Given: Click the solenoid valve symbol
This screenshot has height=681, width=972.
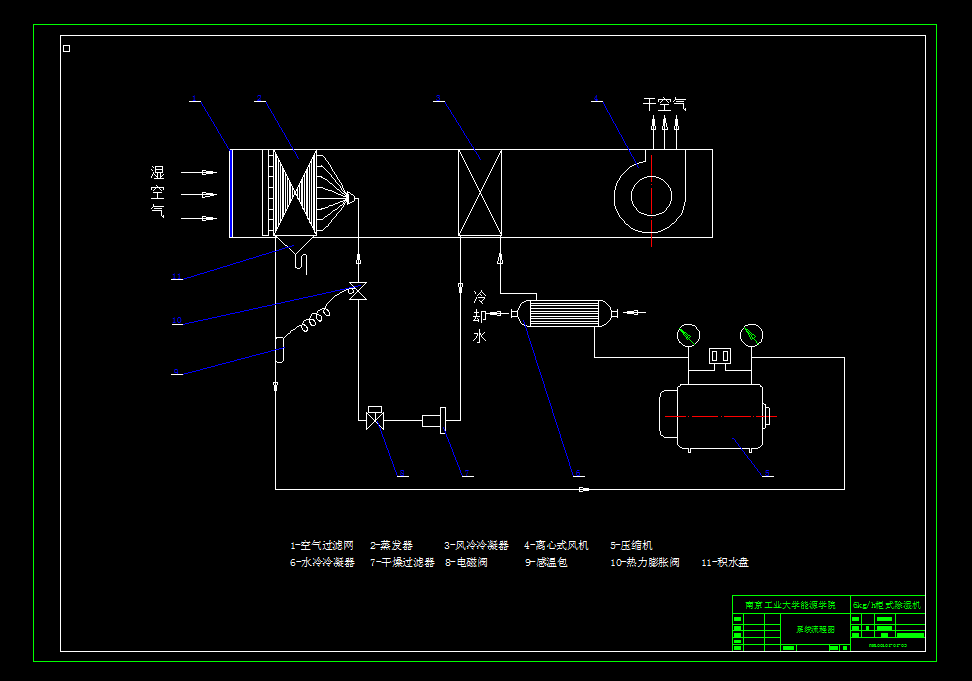Looking at the screenshot, I should pos(375,418).
